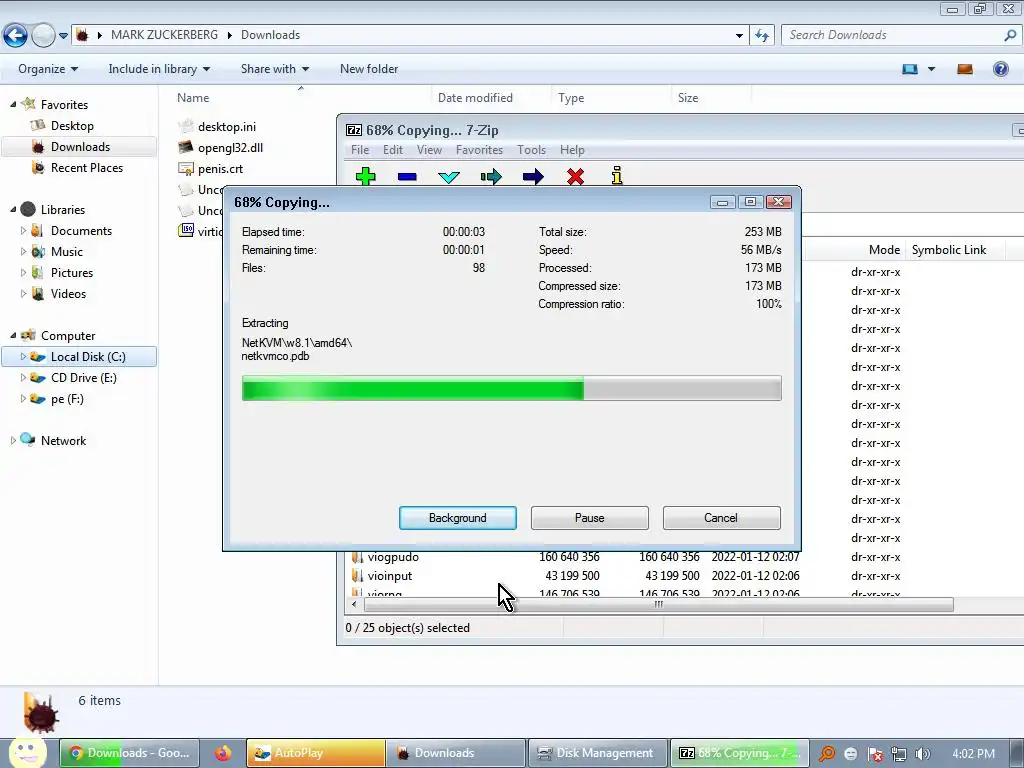Click the Explorer Back navigation button
The height and width of the screenshot is (768, 1024).
coord(15,35)
